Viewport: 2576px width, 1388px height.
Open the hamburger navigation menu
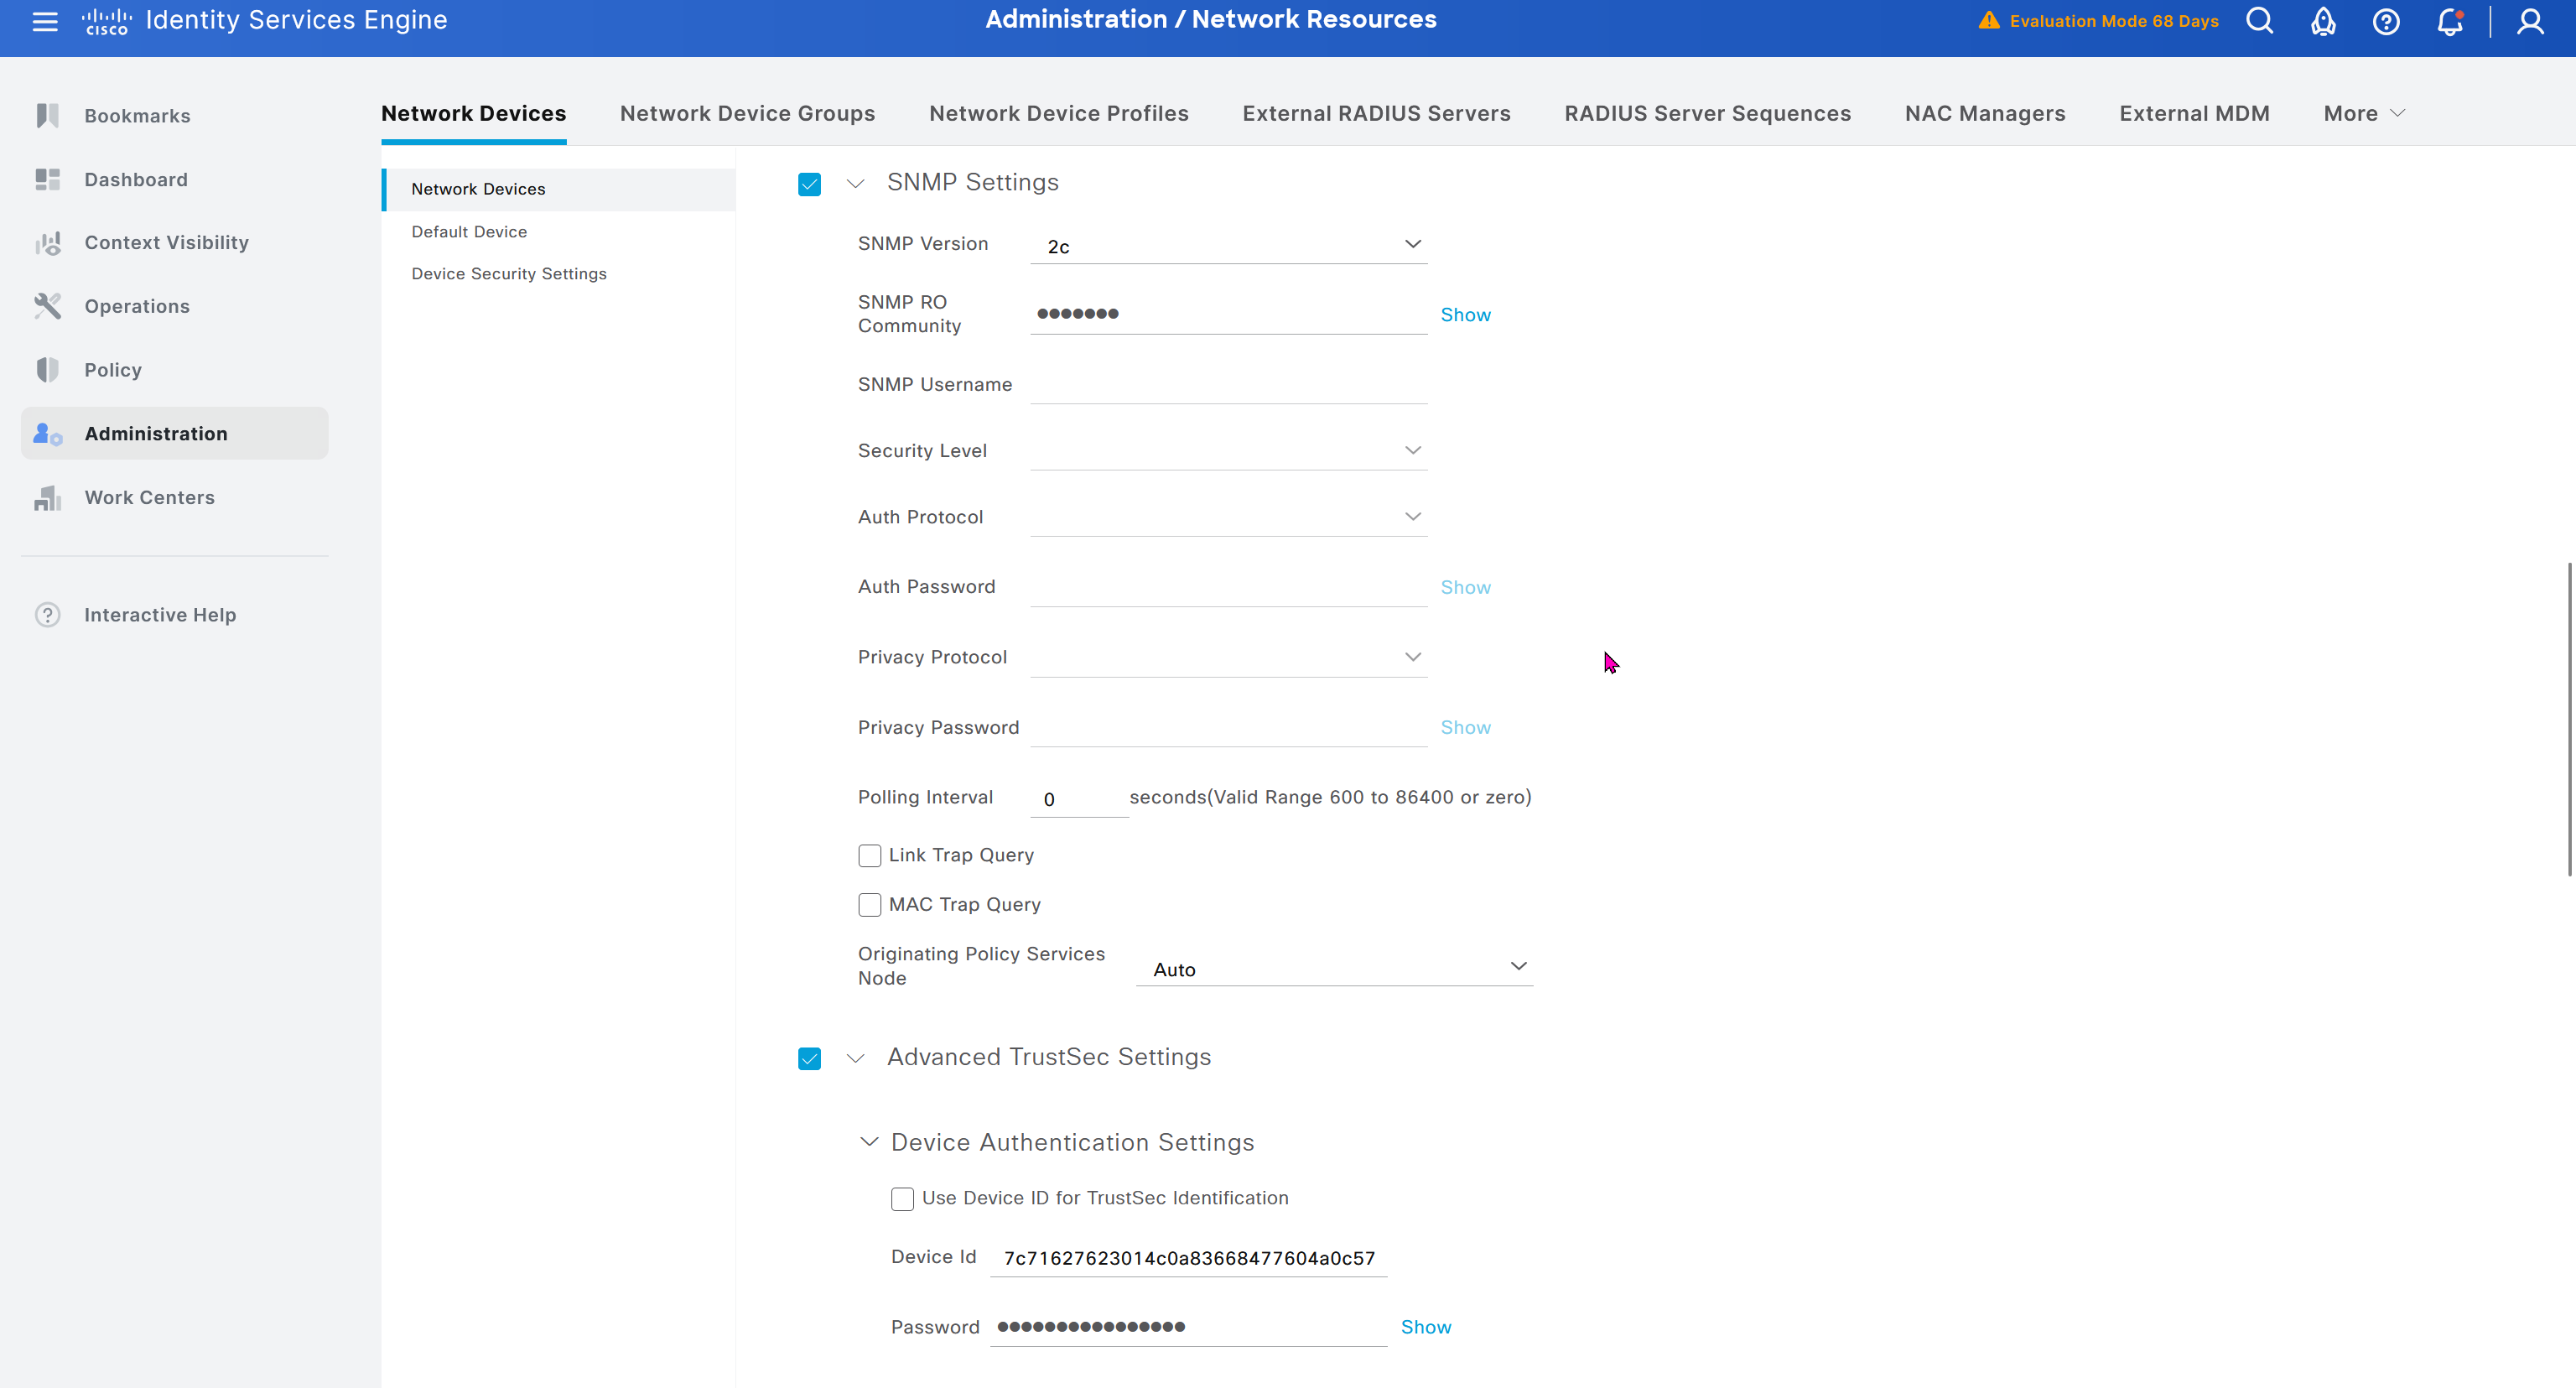click(x=45, y=21)
